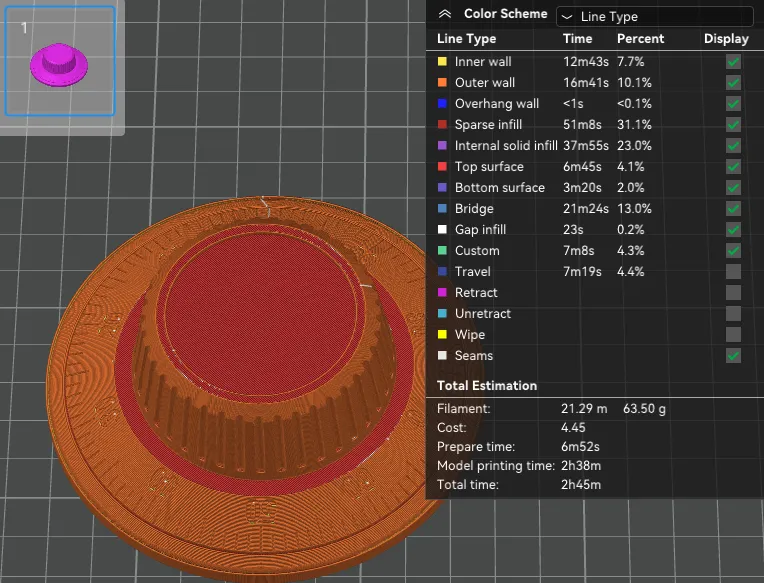Image resolution: width=764 pixels, height=583 pixels.
Task: Hide Inner wall lines via its checkbox
Action: click(x=733, y=61)
